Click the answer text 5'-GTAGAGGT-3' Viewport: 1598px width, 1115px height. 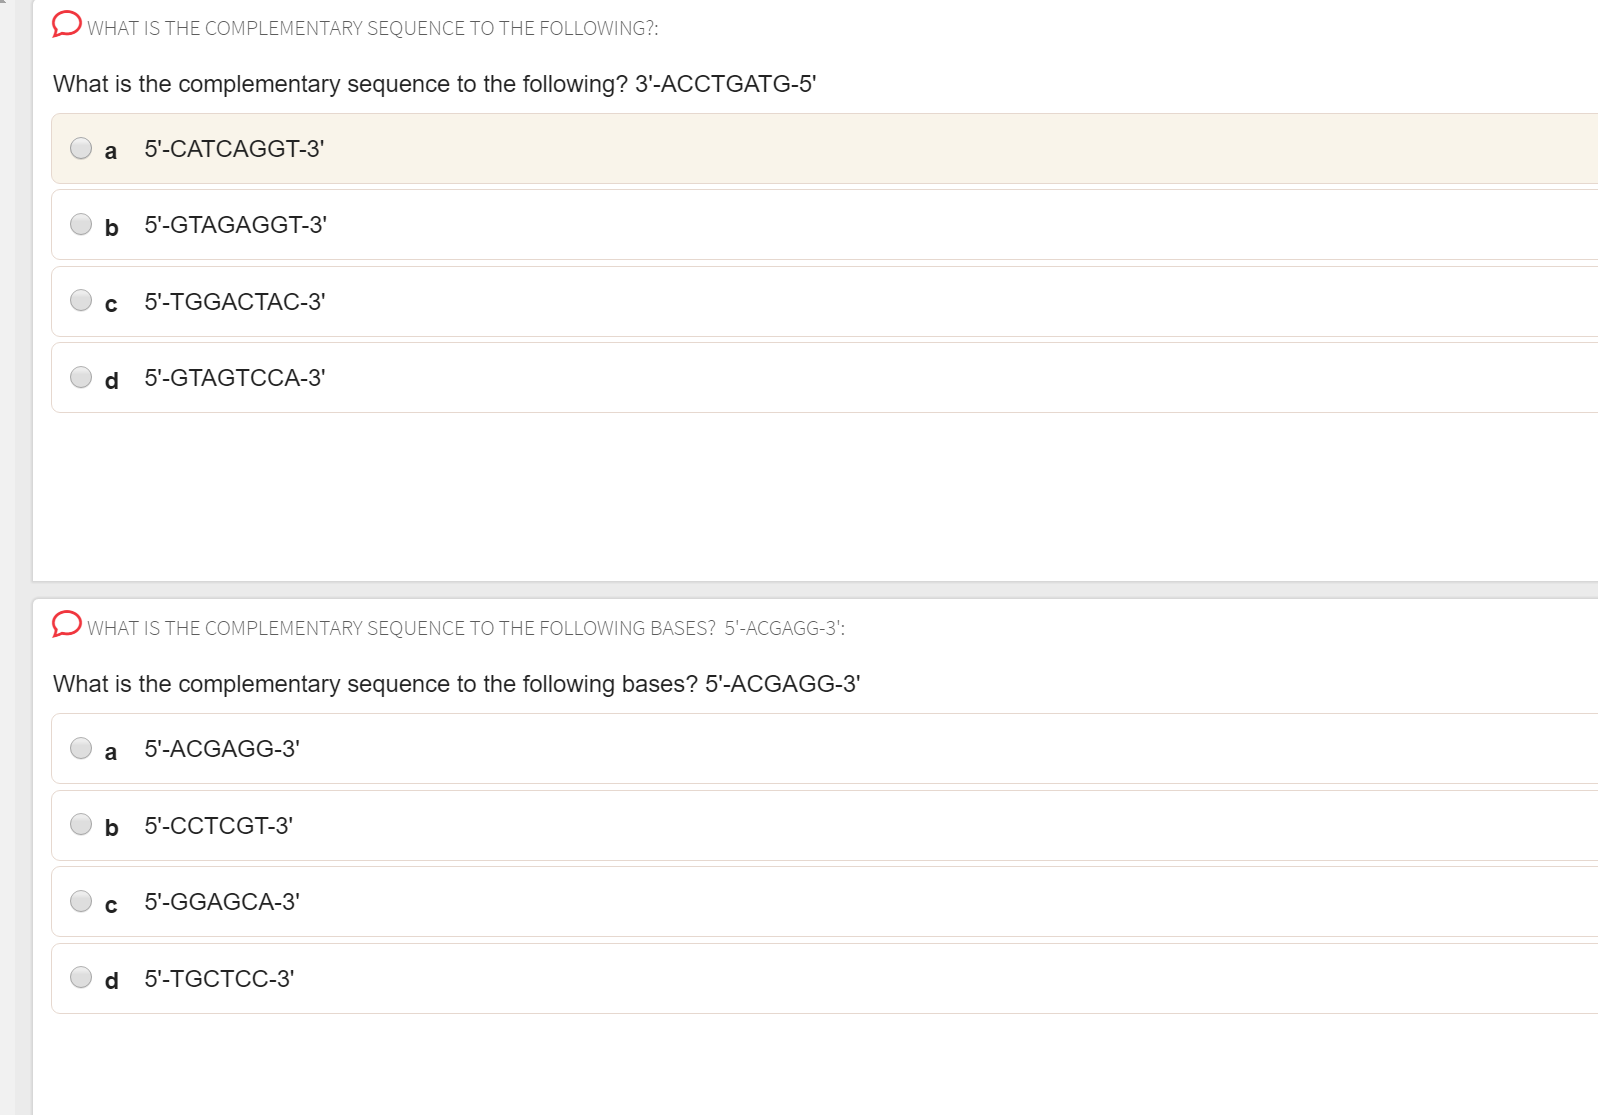point(236,225)
